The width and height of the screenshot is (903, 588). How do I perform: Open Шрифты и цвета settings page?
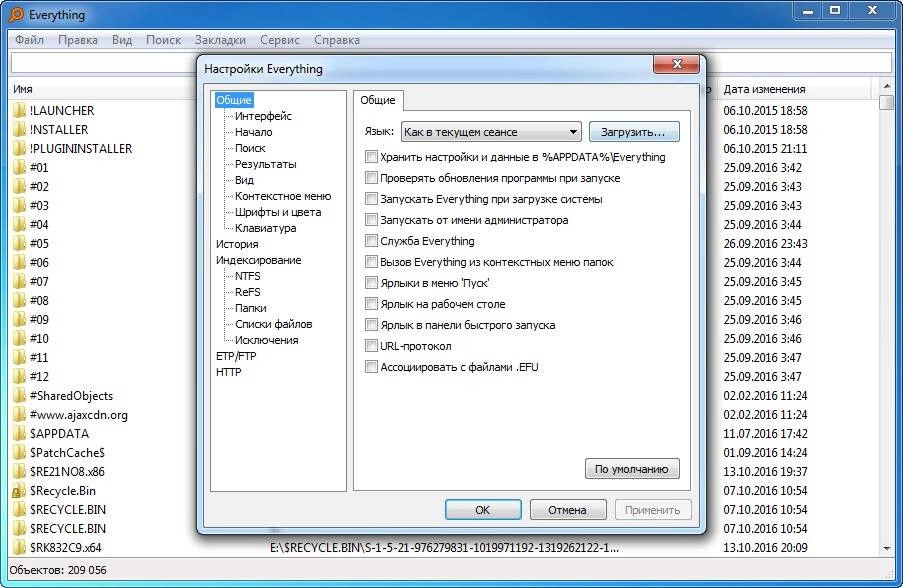click(x=278, y=212)
